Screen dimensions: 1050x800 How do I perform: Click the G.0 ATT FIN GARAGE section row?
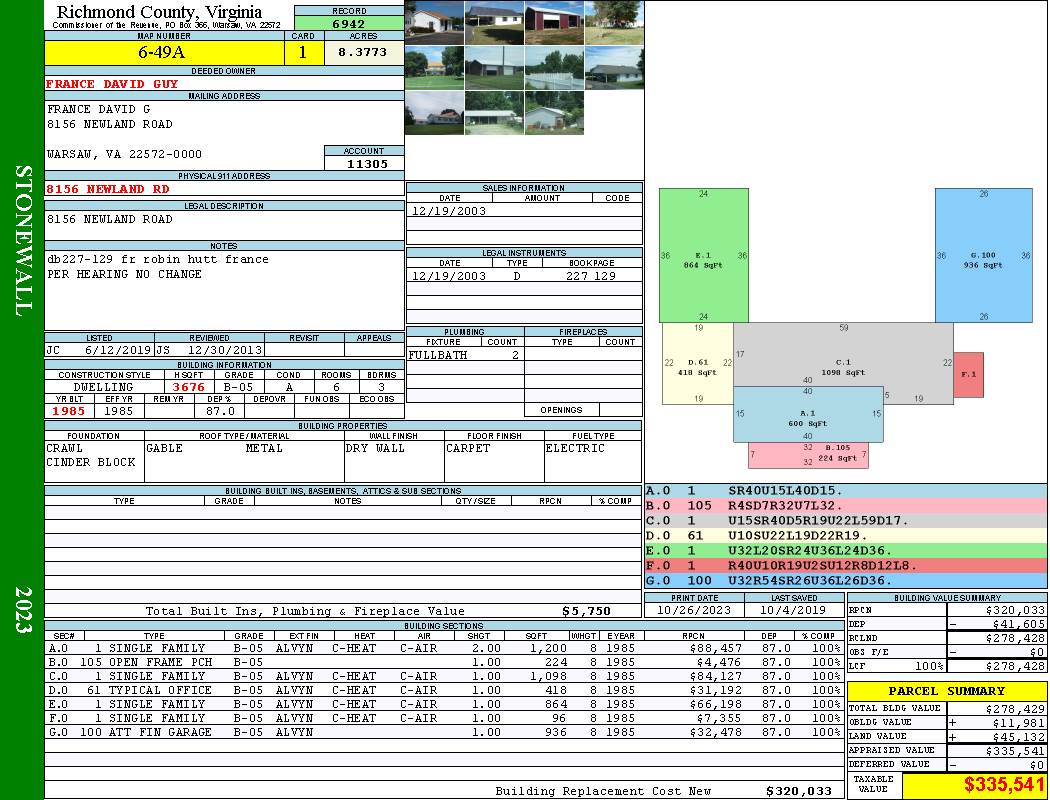coord(444,732)
